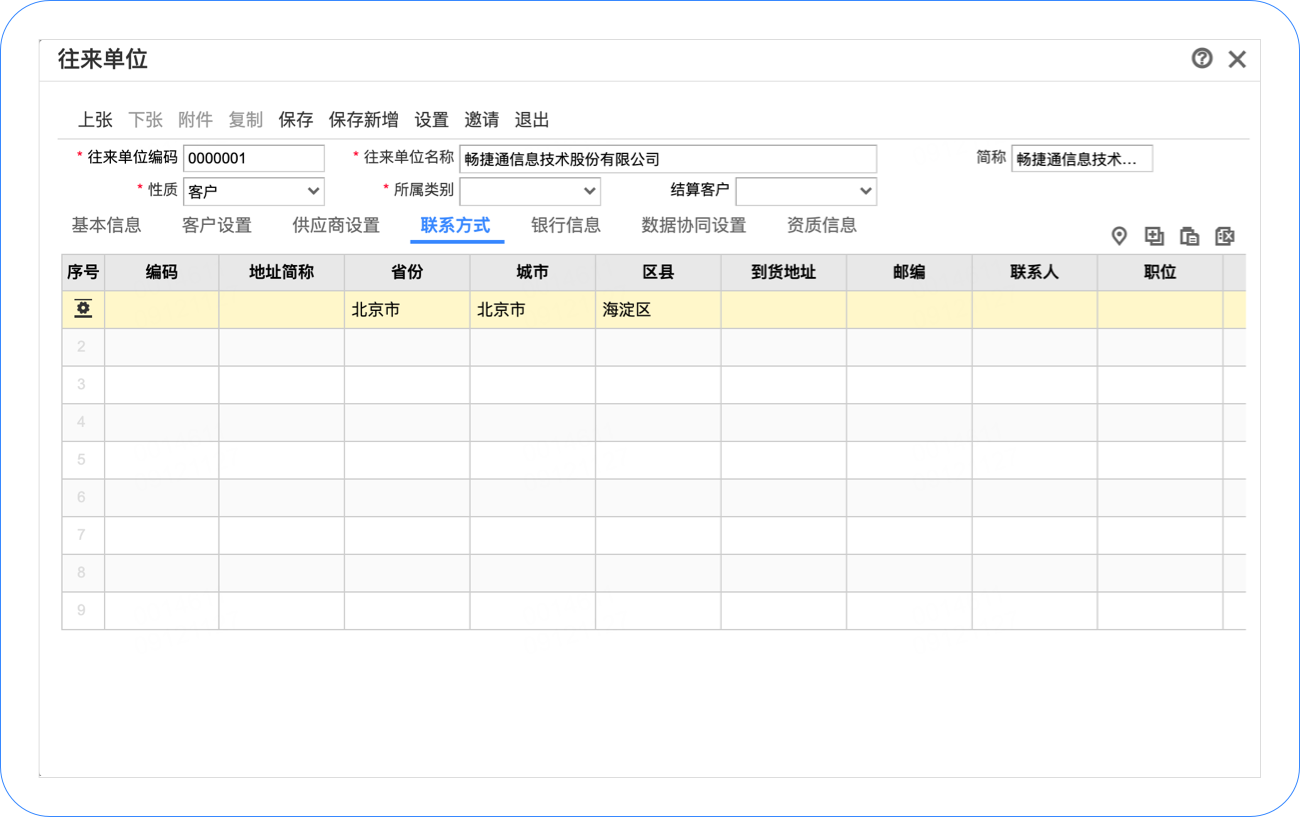Click 退出 to exit the form
The image size is (1300, 817).
[x=532, y=120]
